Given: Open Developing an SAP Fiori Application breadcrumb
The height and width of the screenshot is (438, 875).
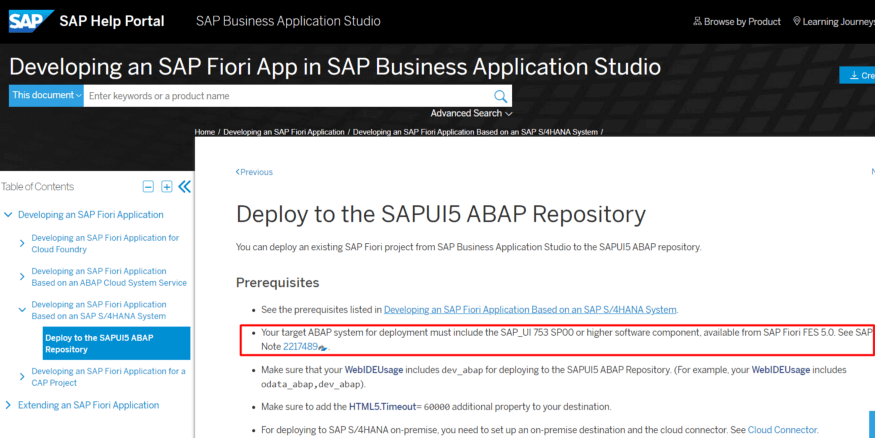Looking at the screenshot, I should point(283,132).
